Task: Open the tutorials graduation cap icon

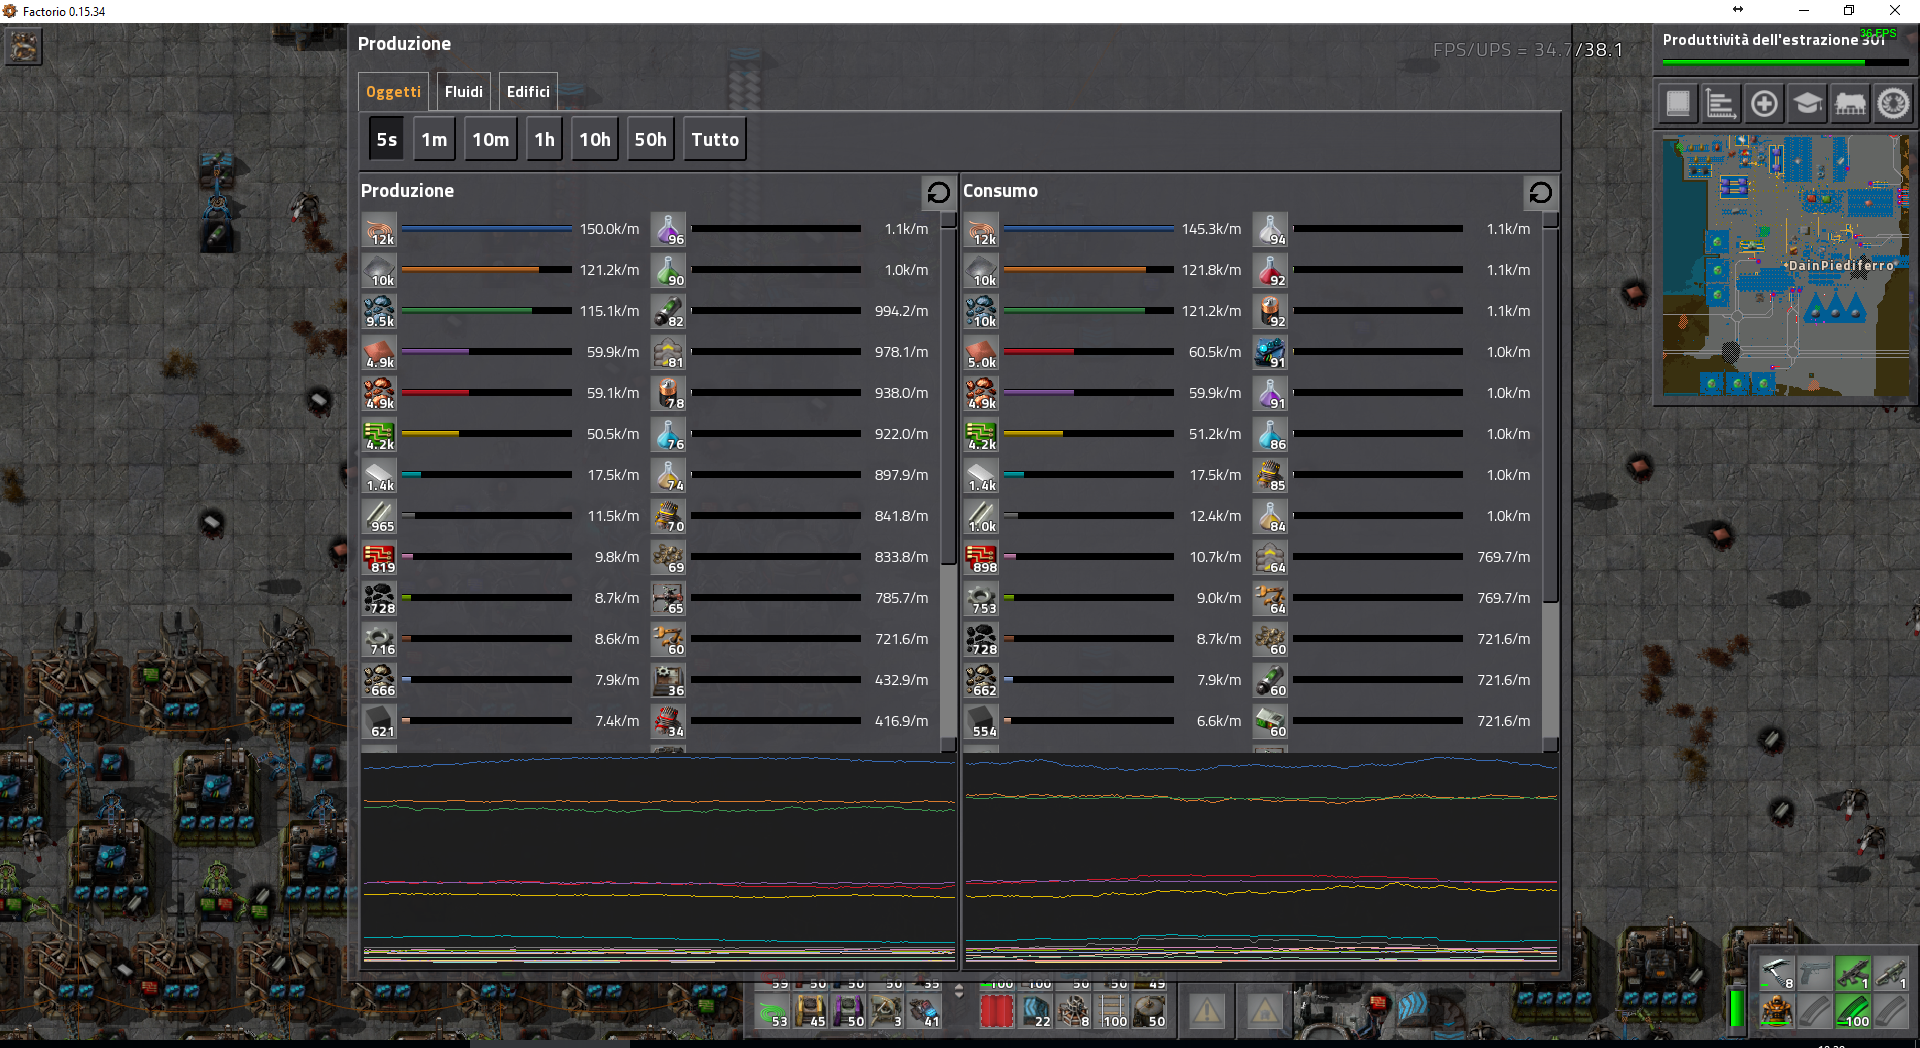Action: pos(1807,104)
